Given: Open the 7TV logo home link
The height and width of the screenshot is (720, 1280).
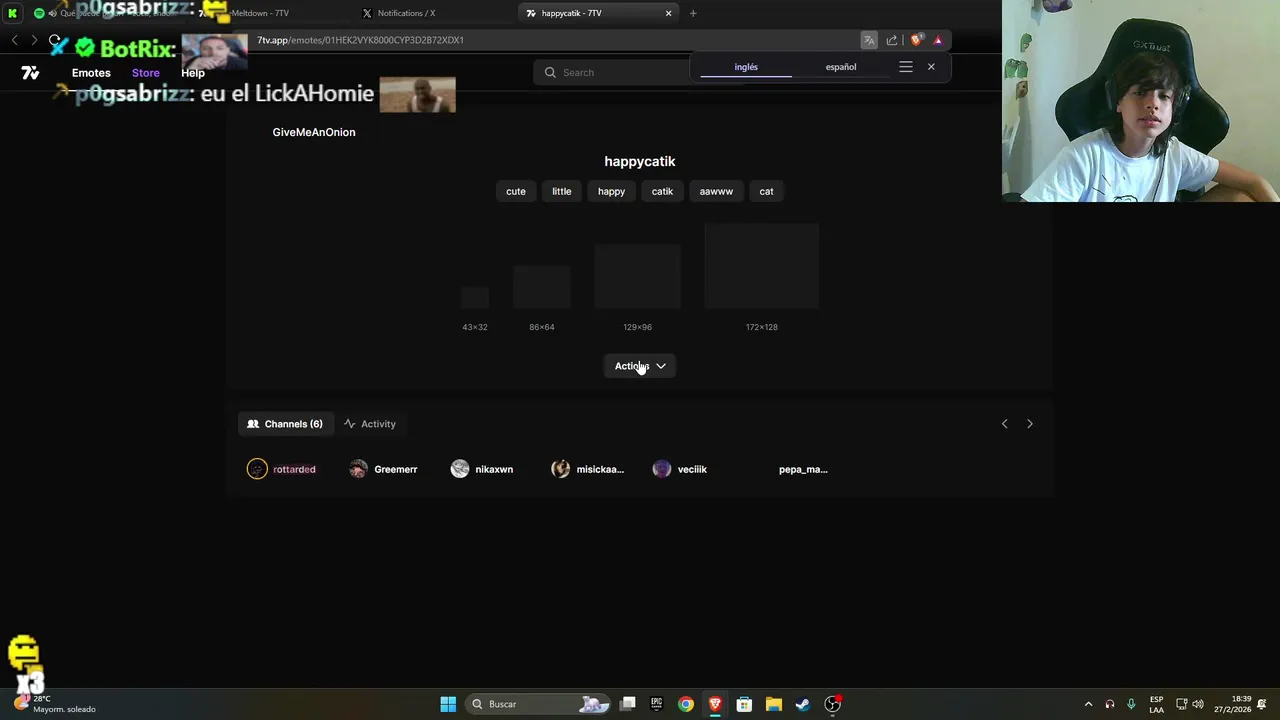Looking at the screenshot, I should pos(30,73).
